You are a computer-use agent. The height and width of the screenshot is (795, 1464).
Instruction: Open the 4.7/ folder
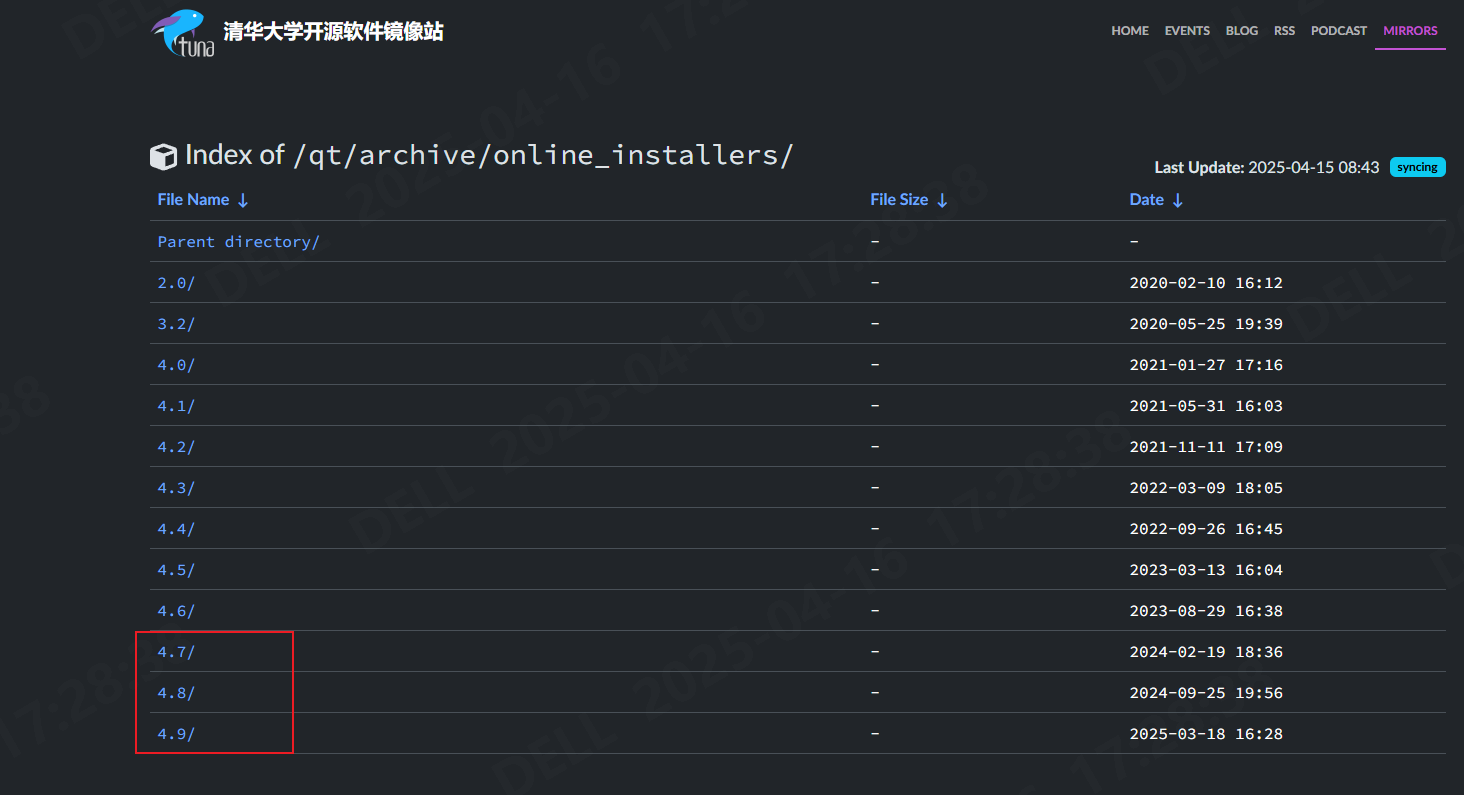pyautogui.click(x=176, y=652)
